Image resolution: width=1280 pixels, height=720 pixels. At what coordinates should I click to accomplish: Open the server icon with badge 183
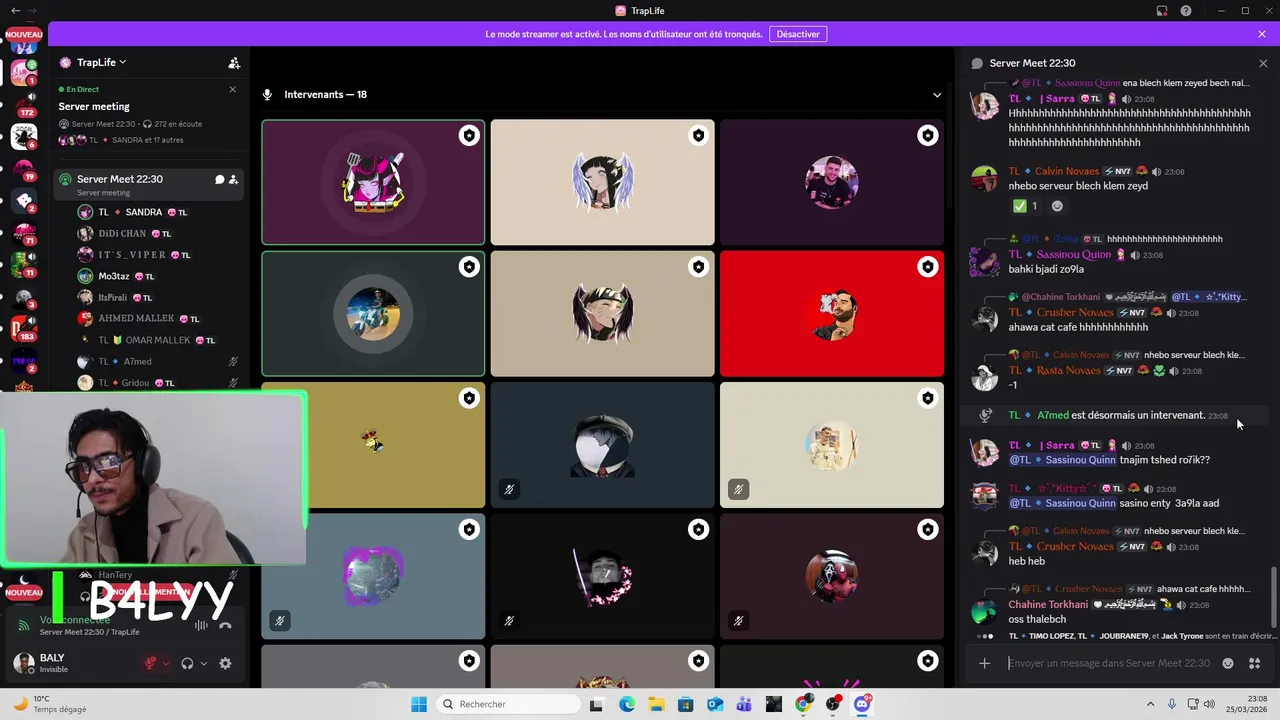click(24, 327)
